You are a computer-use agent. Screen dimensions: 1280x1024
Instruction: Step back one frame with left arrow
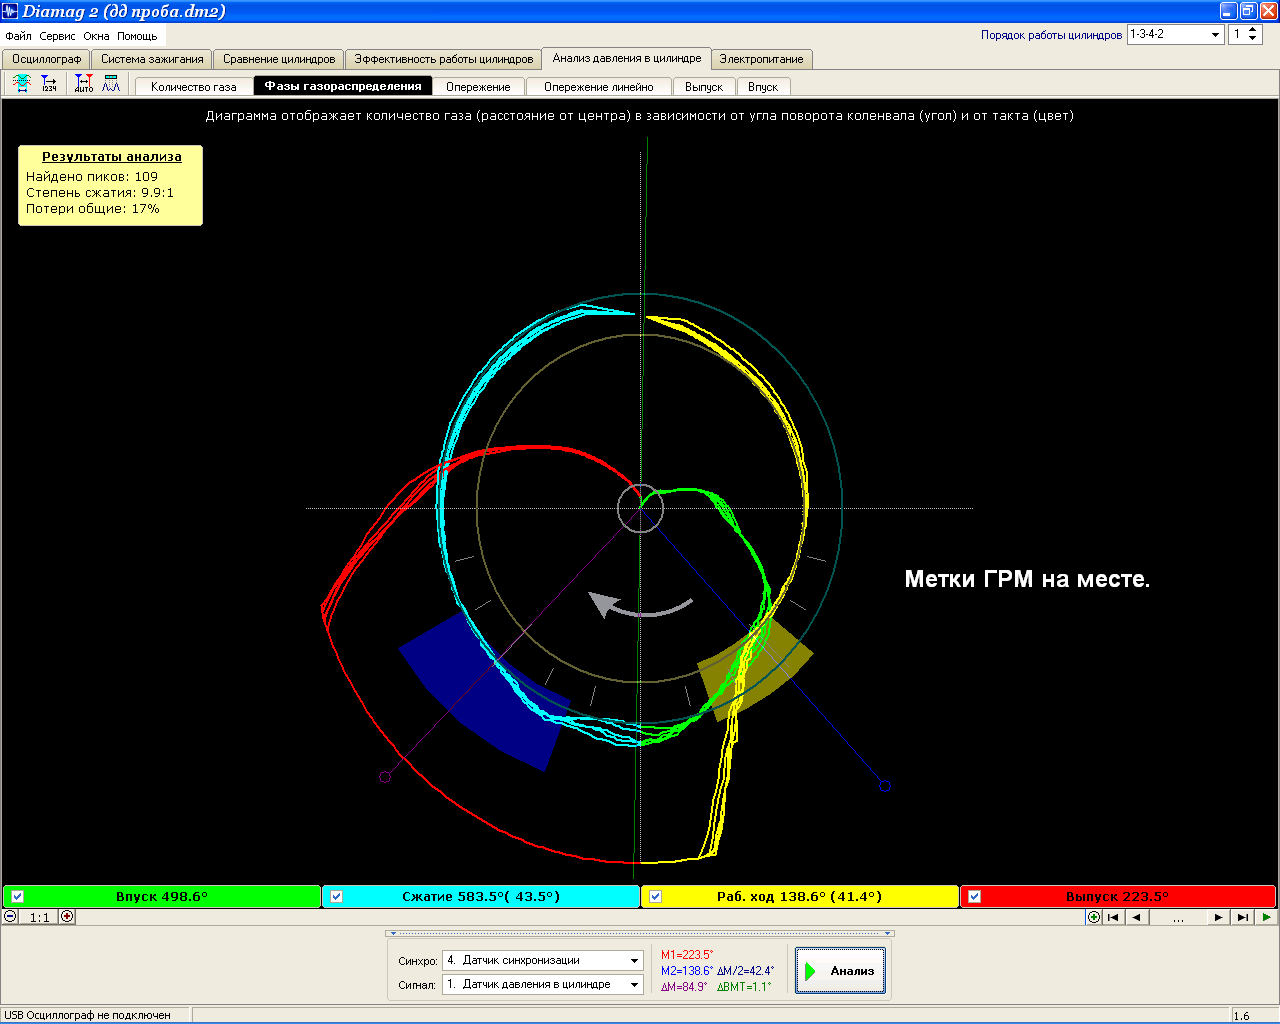tap(1137, 917)
